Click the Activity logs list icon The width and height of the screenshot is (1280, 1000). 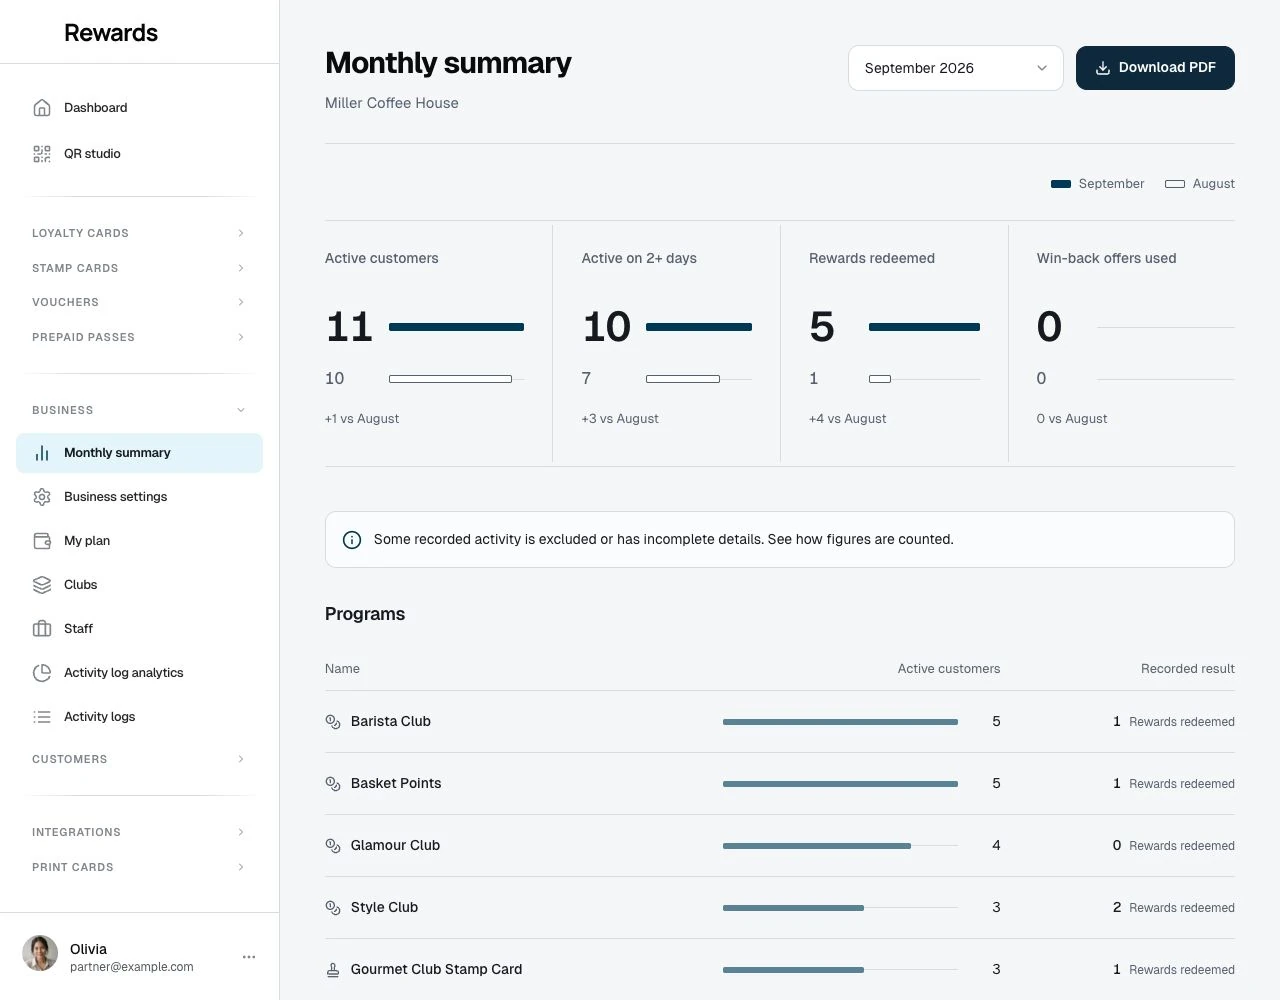coord(42,717)
